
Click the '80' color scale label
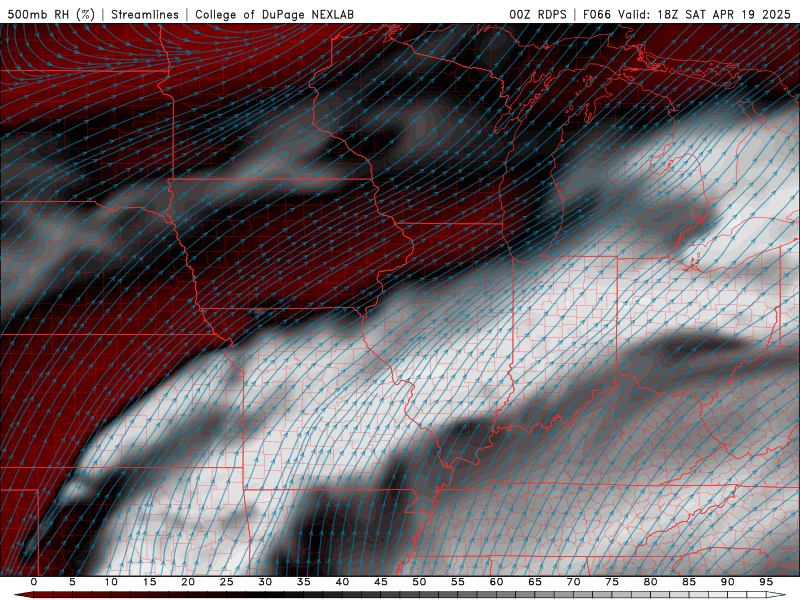pyautogui.click(x=651, y=582)
